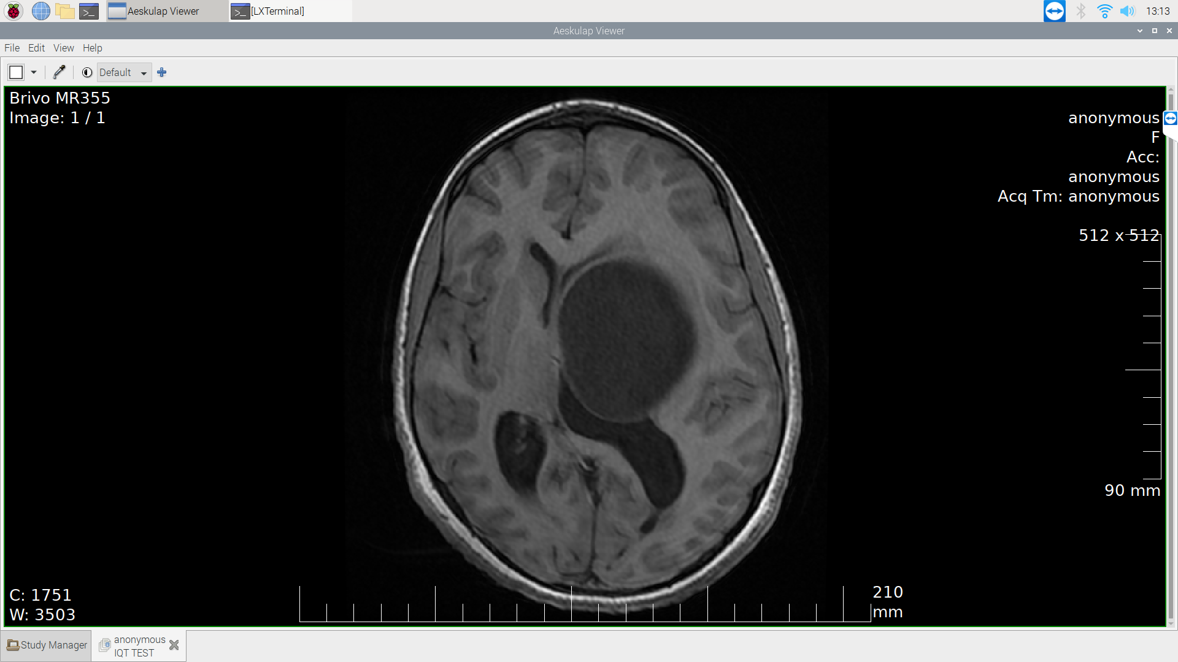Click the brain MRI image in viewer
The image size is (1178, 662).
600,350
